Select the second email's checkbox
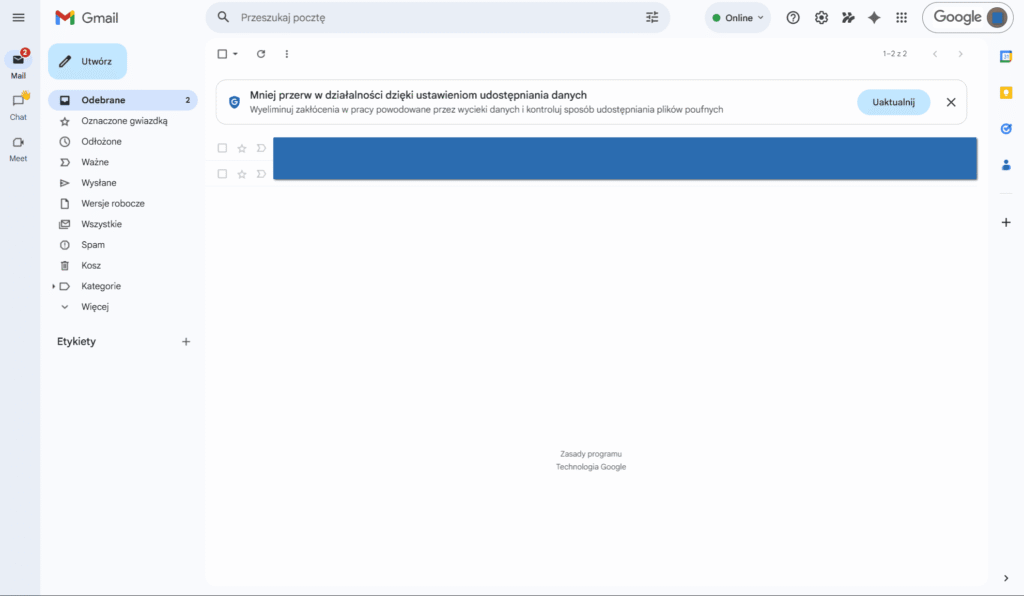The height and width of the screenshot is (596, 1024). (x=222, y=173)
